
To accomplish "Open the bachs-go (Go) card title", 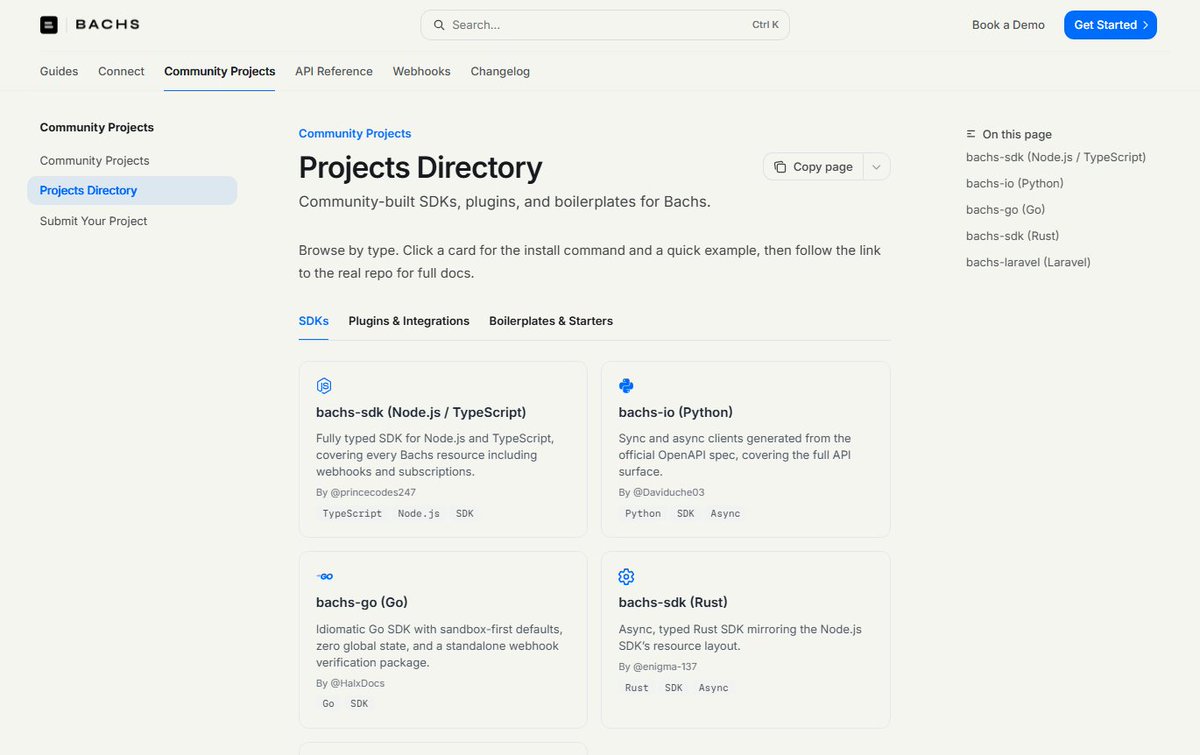I will pos(362,602).
